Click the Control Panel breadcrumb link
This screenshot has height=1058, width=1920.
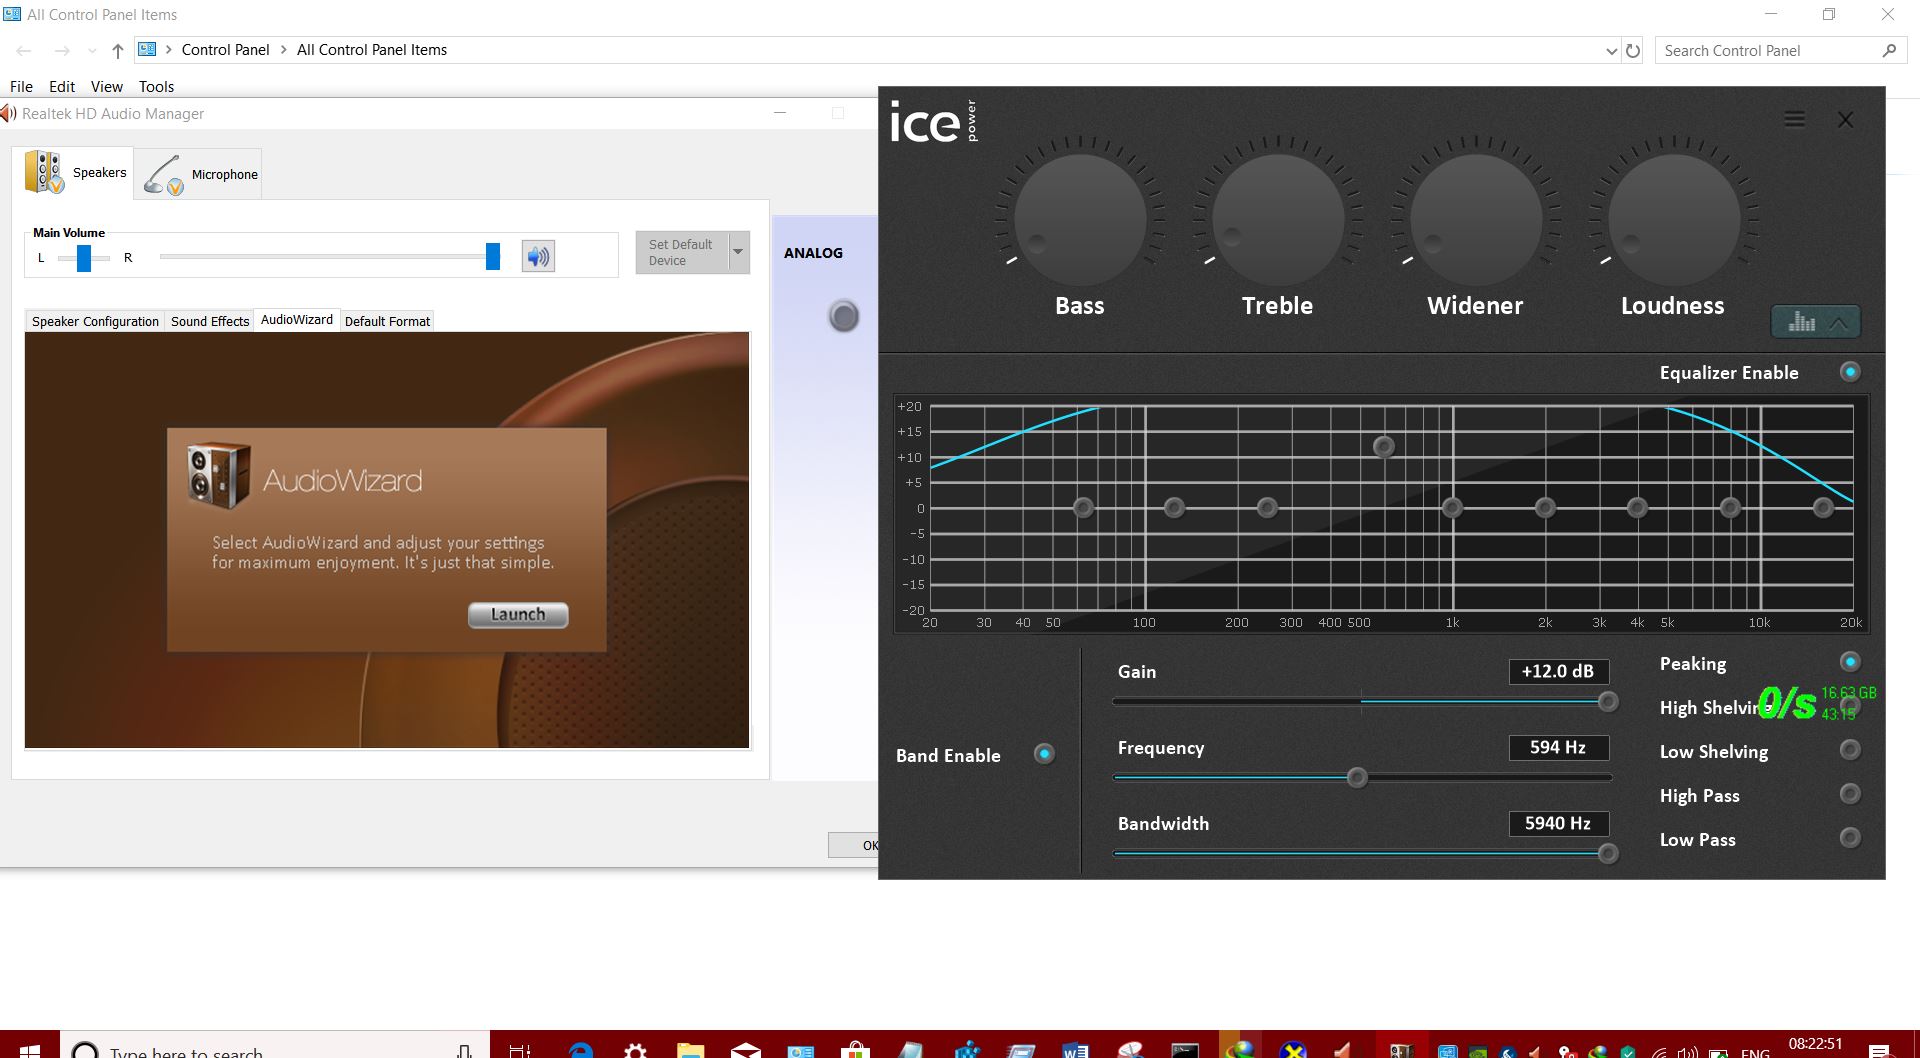(225, 50)
